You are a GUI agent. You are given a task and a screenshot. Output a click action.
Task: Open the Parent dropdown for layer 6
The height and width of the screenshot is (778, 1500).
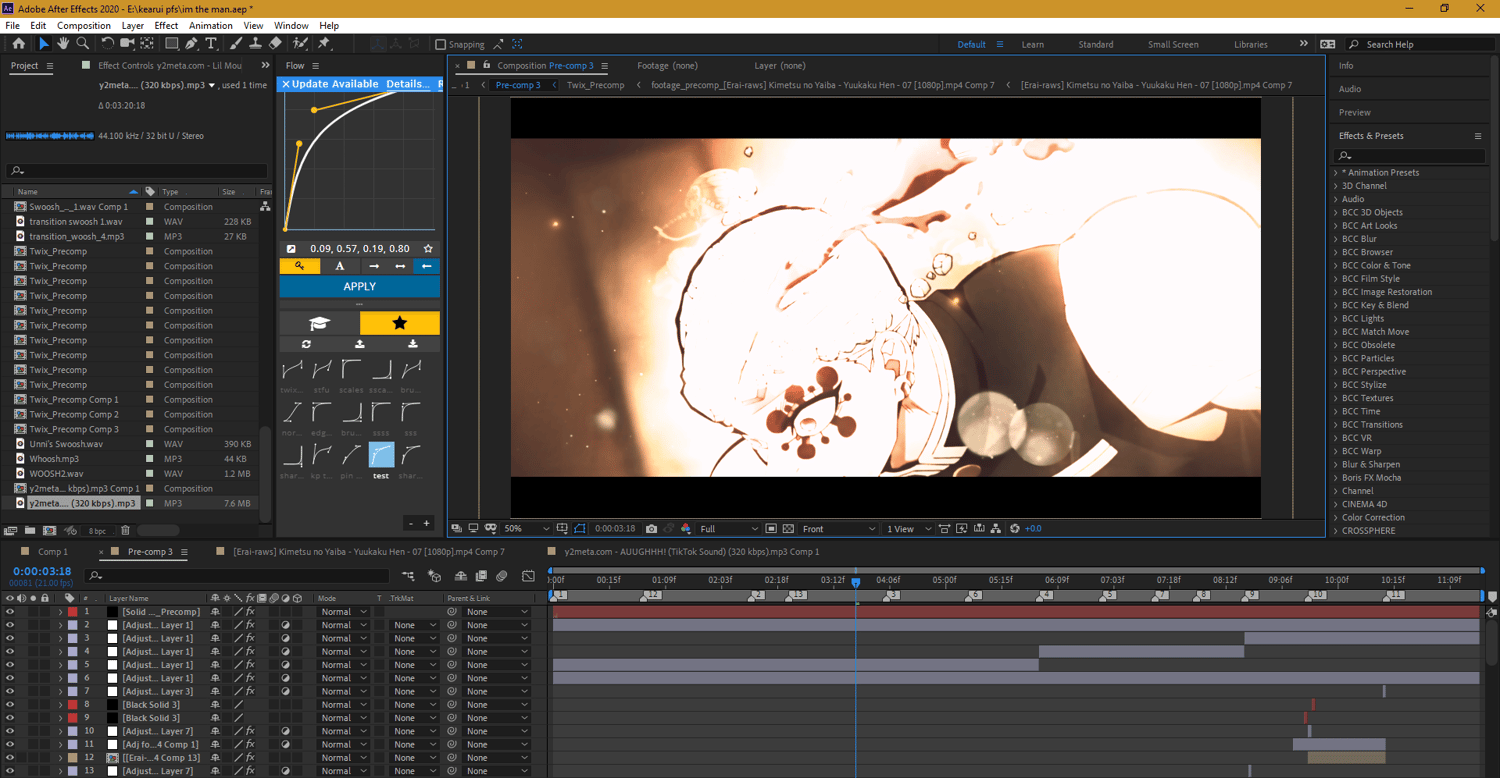point(496,678)
